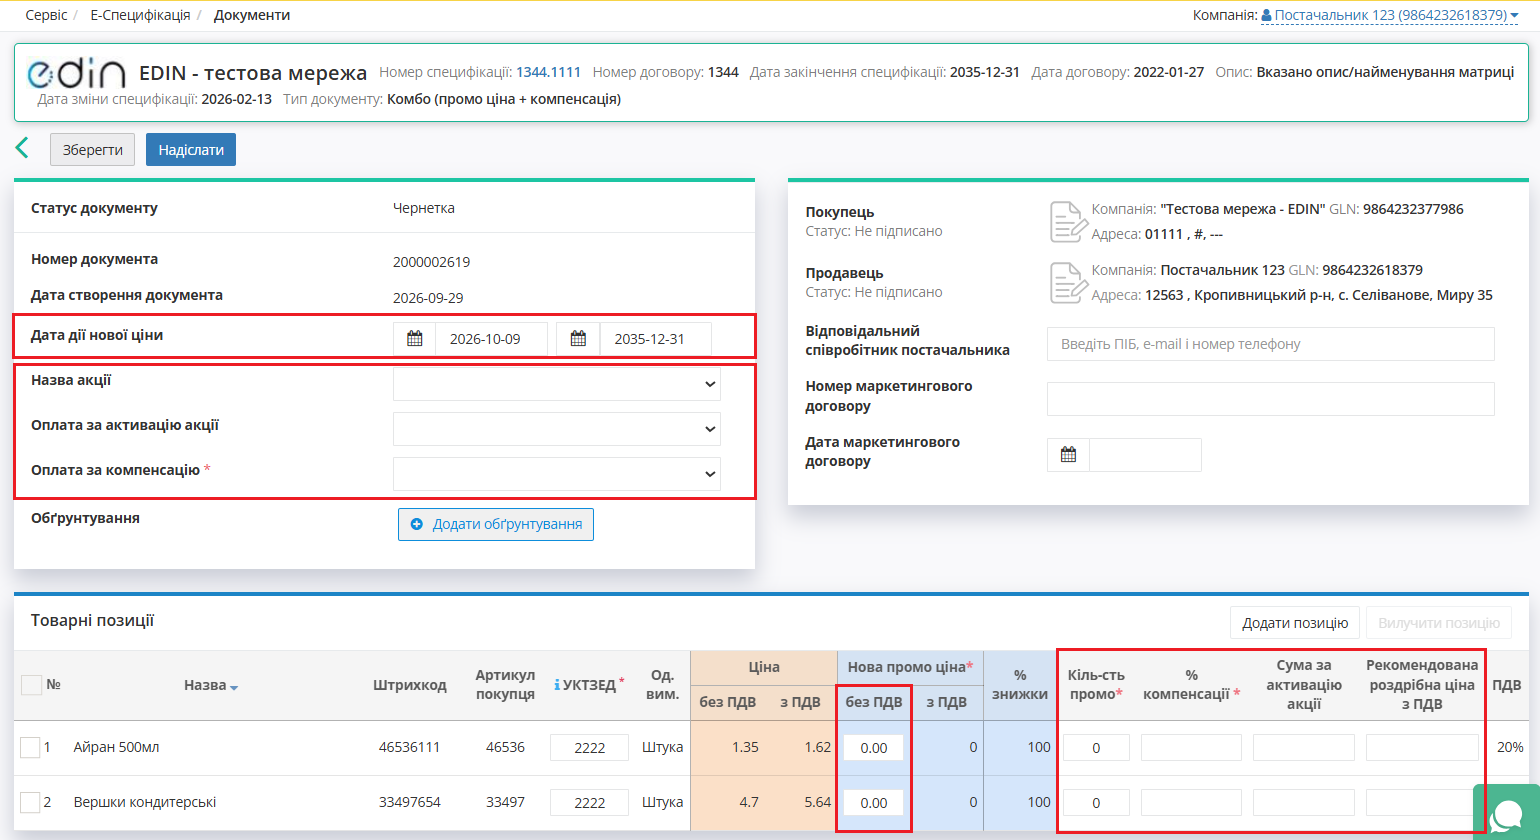Sort by Назва column arrow
The image size is (1540, 840).
coord(234,687)
